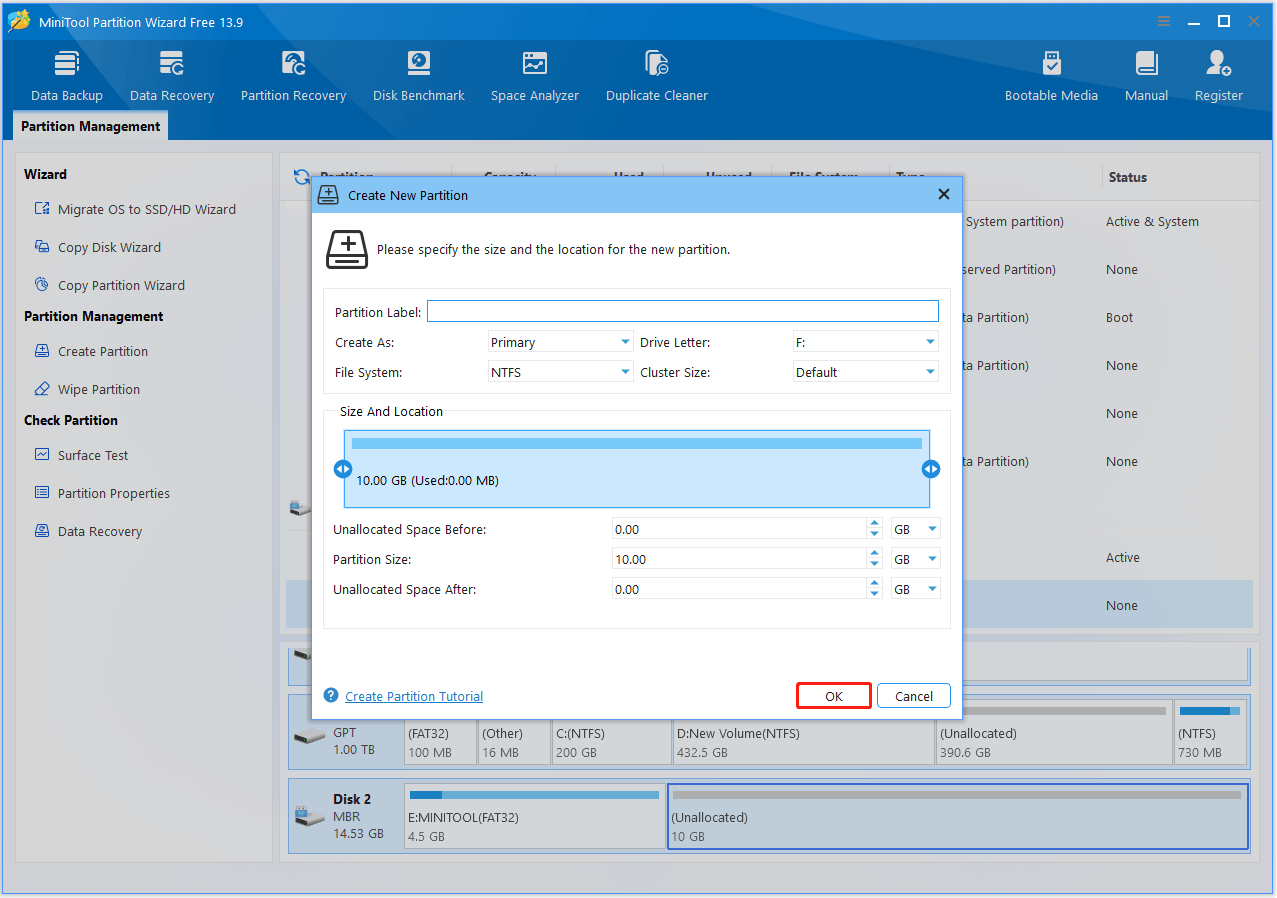Launch Migrate OS to SSD/HD Wizard

pos(136,209)
